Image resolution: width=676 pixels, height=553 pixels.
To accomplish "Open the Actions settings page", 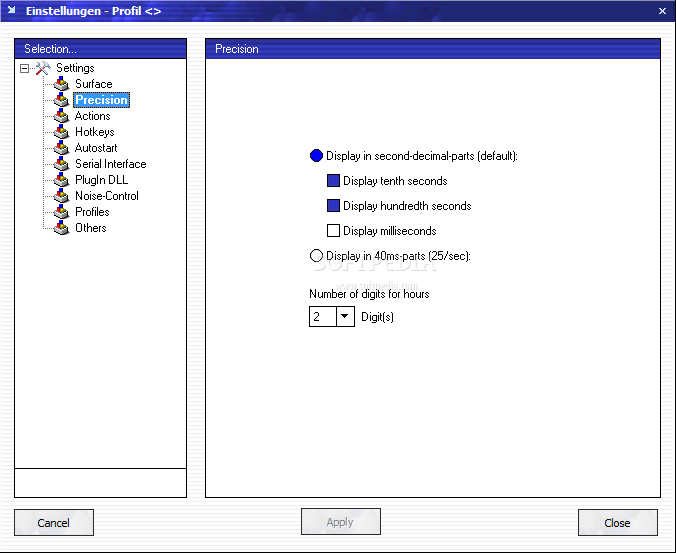I will (x=93, y=116).
